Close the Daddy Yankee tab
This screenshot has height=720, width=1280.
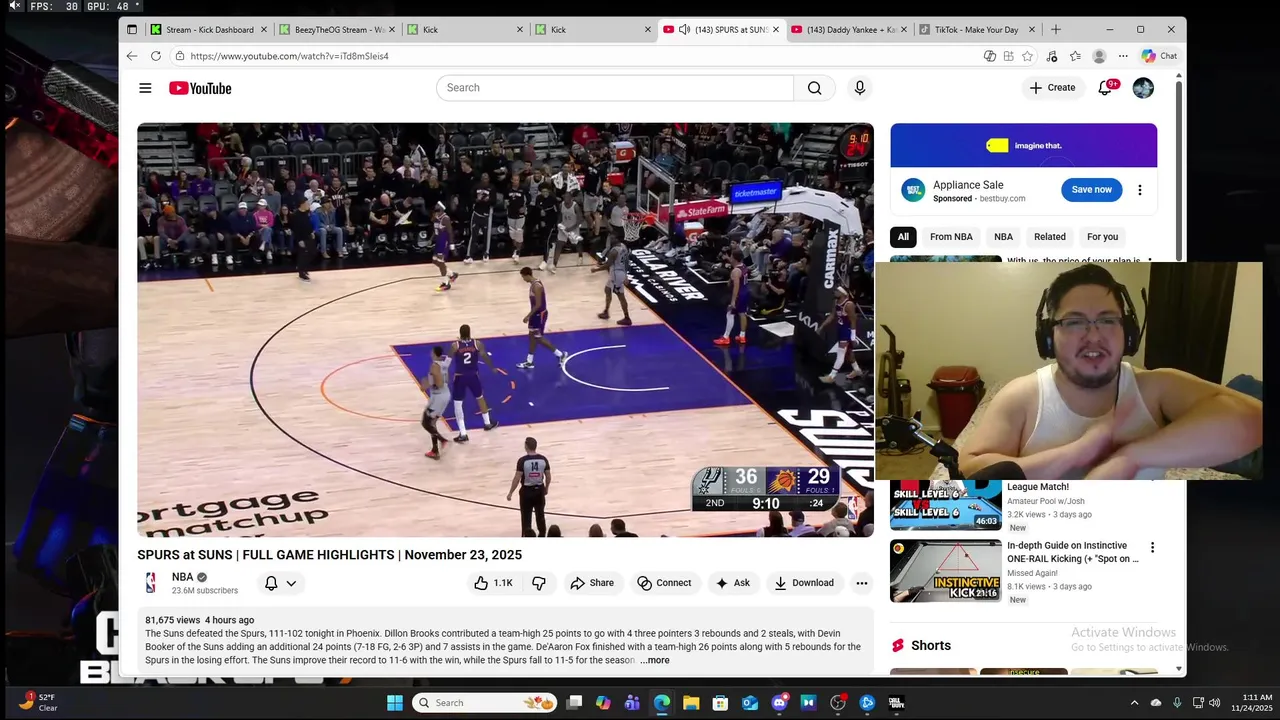(904, 30)
